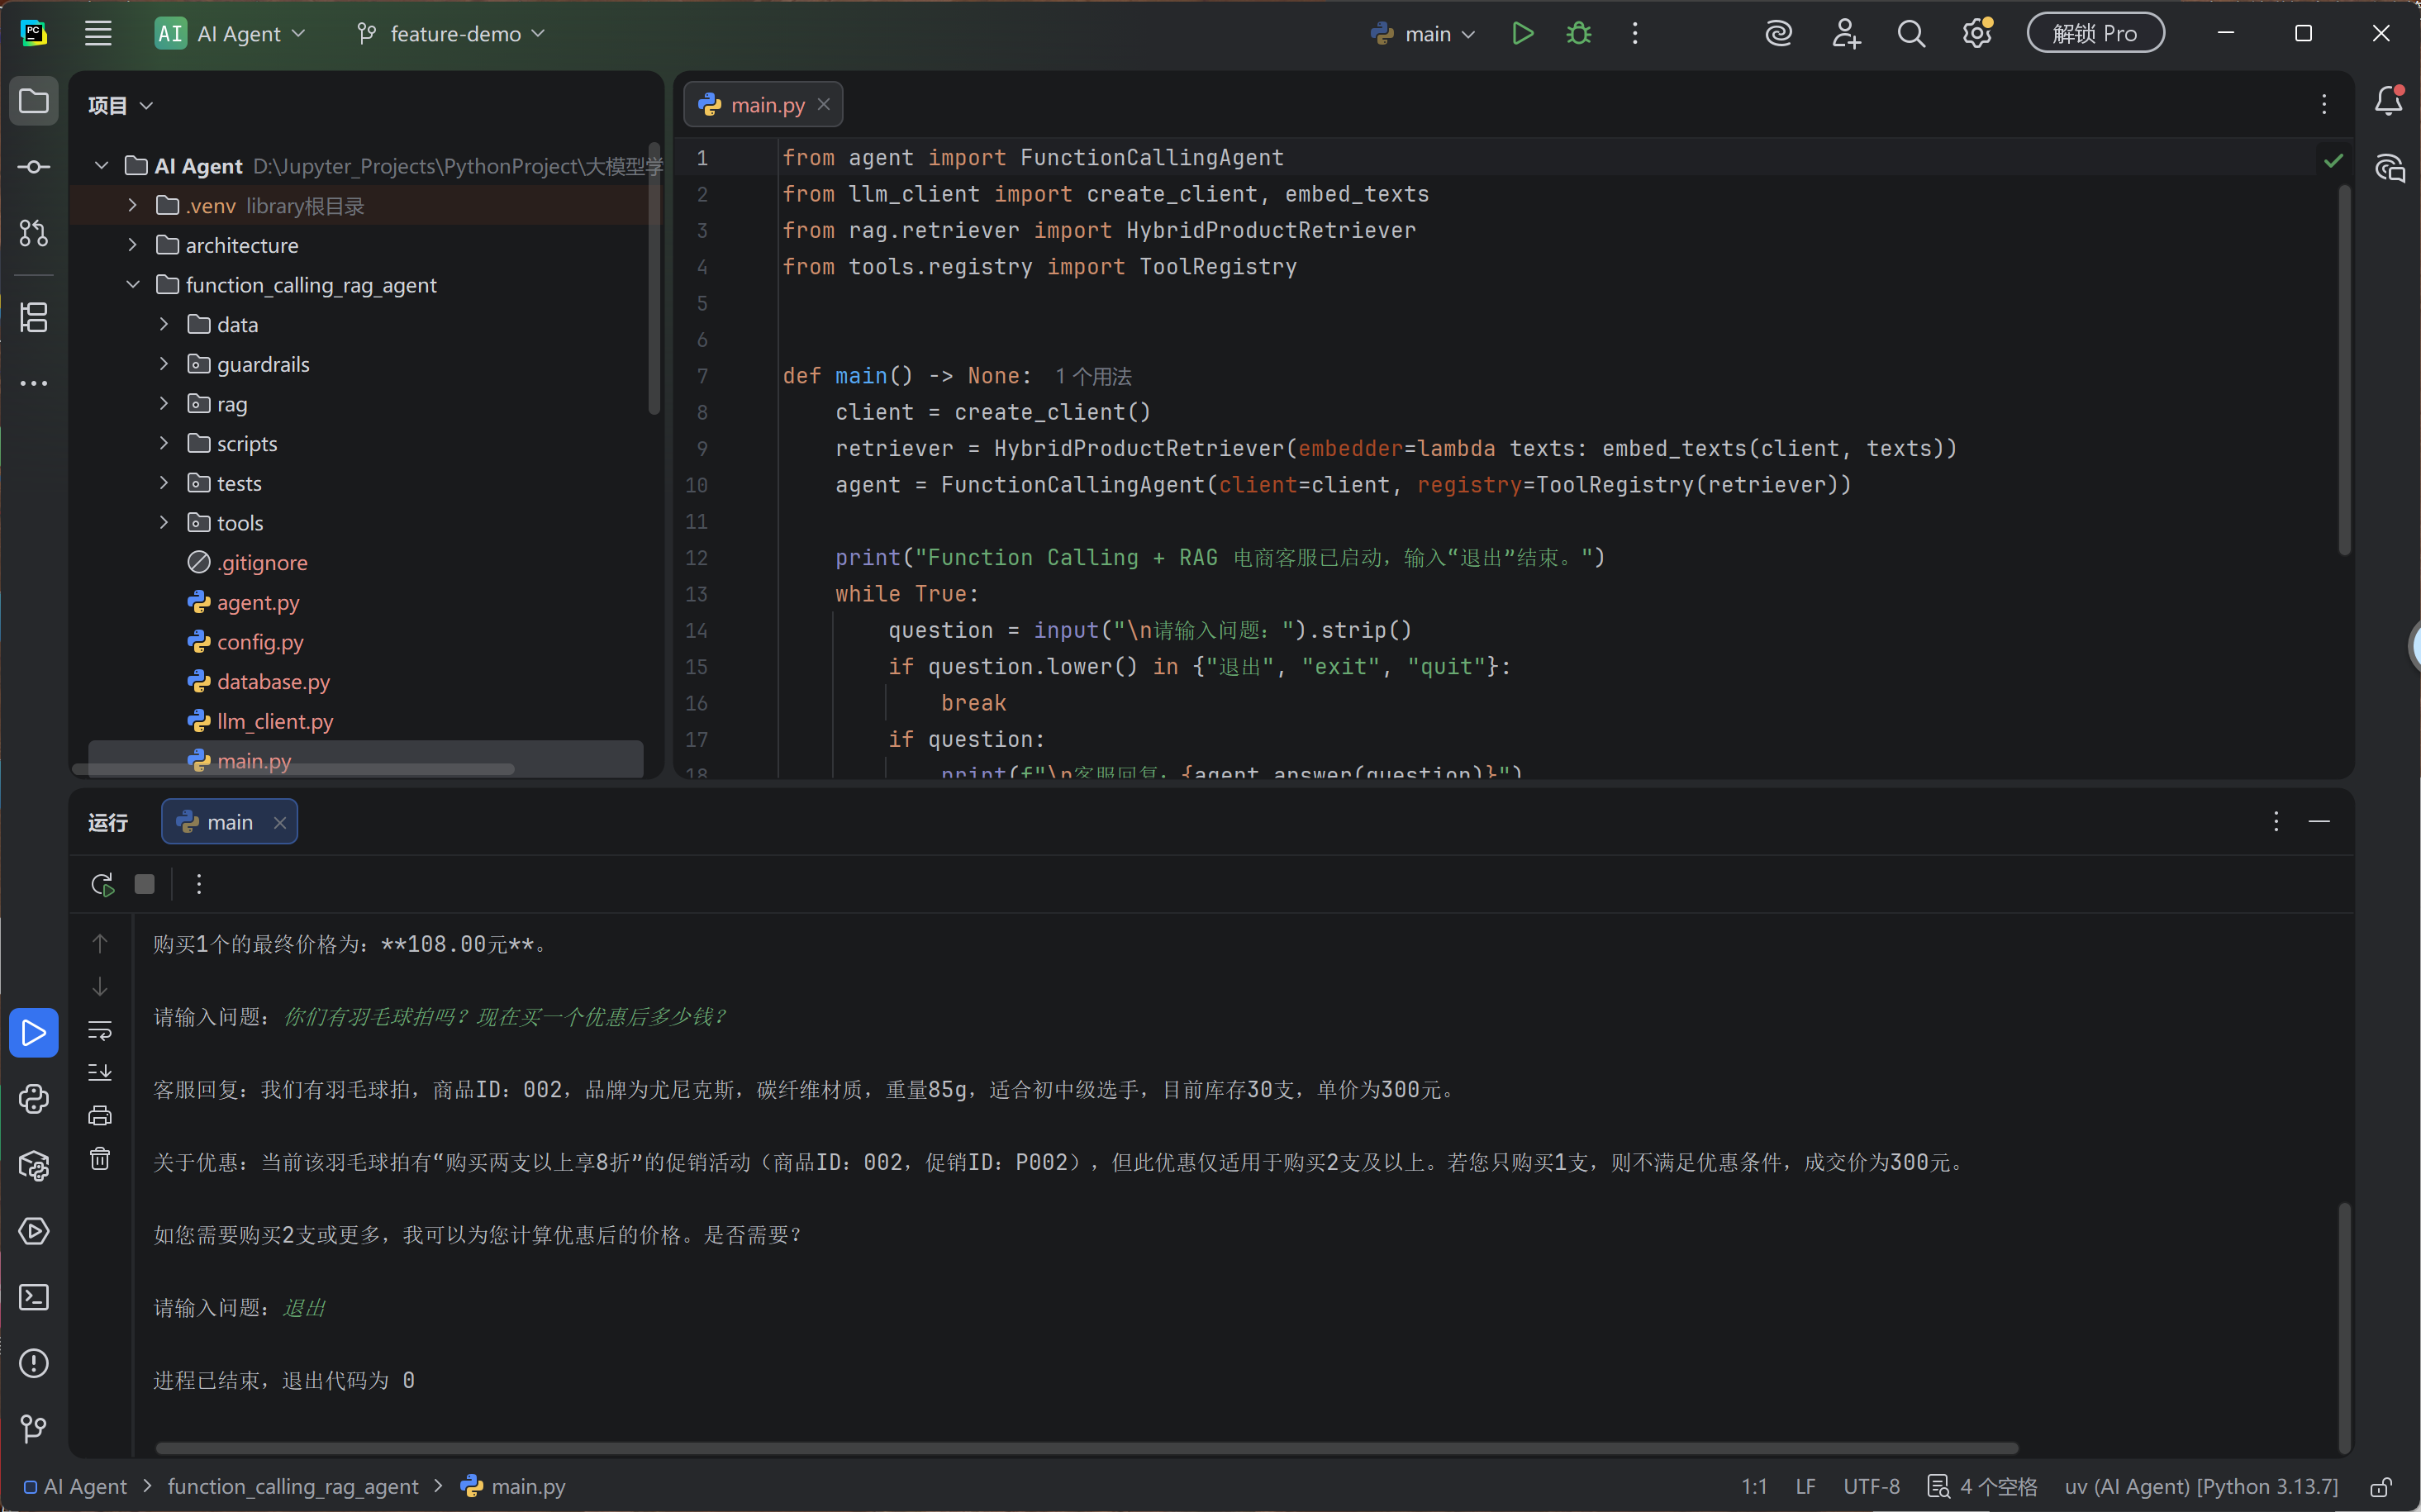The width and height of the screenshot is (2421, 1512).
Task: Open the Pull Requests tool window
Action: click(34, 233)
